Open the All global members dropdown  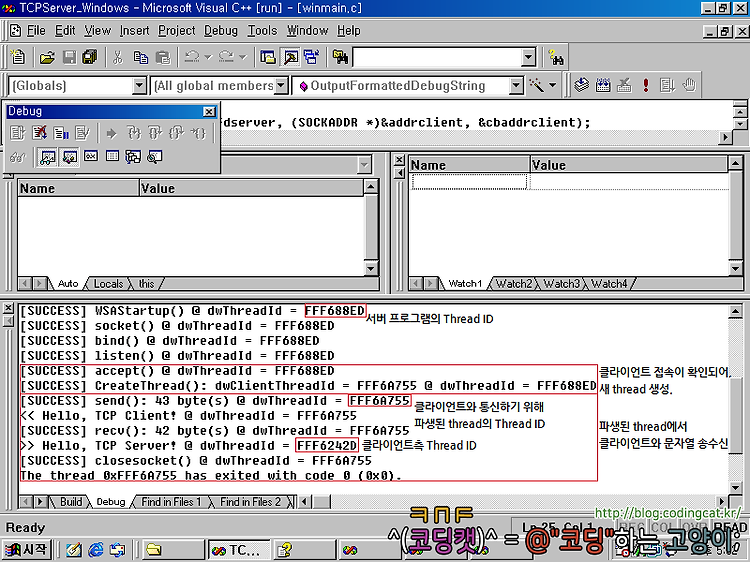point(282,86)
